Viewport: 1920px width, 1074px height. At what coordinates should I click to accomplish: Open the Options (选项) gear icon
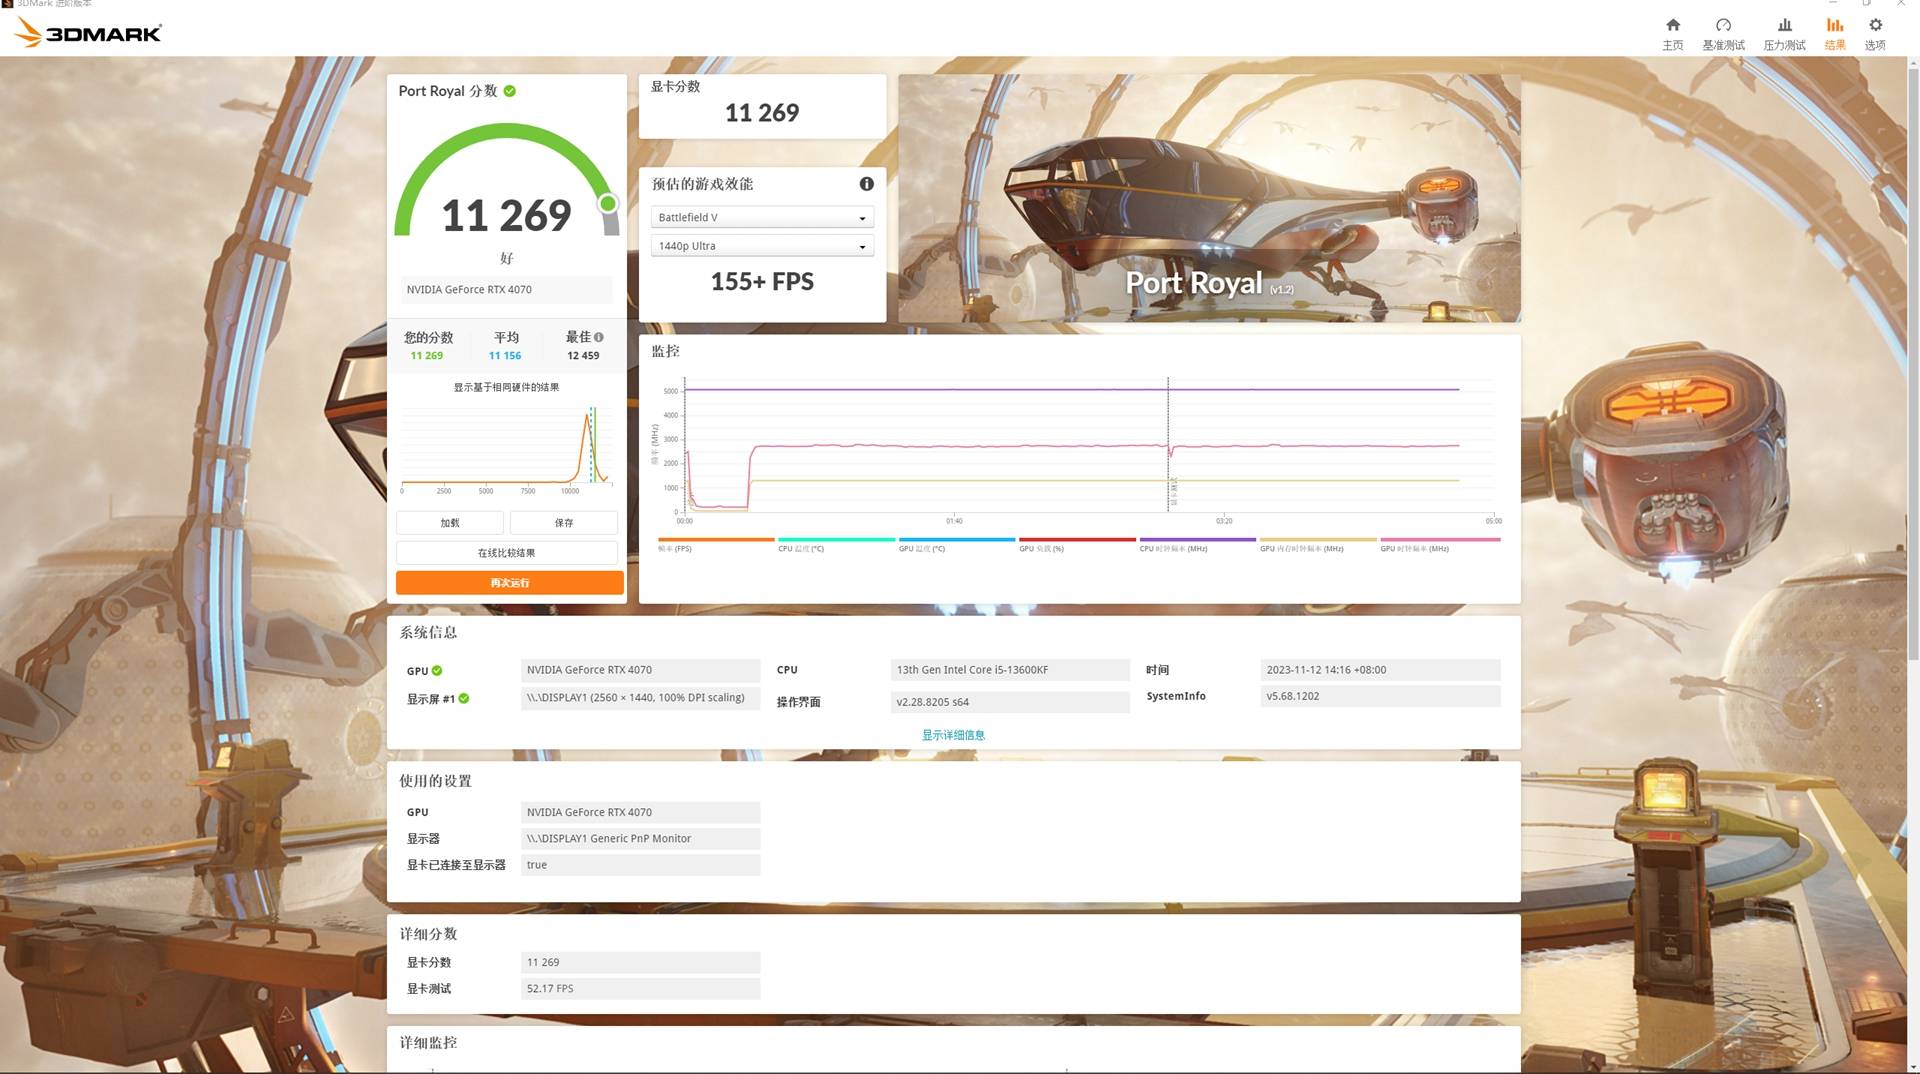point(1875,33)
